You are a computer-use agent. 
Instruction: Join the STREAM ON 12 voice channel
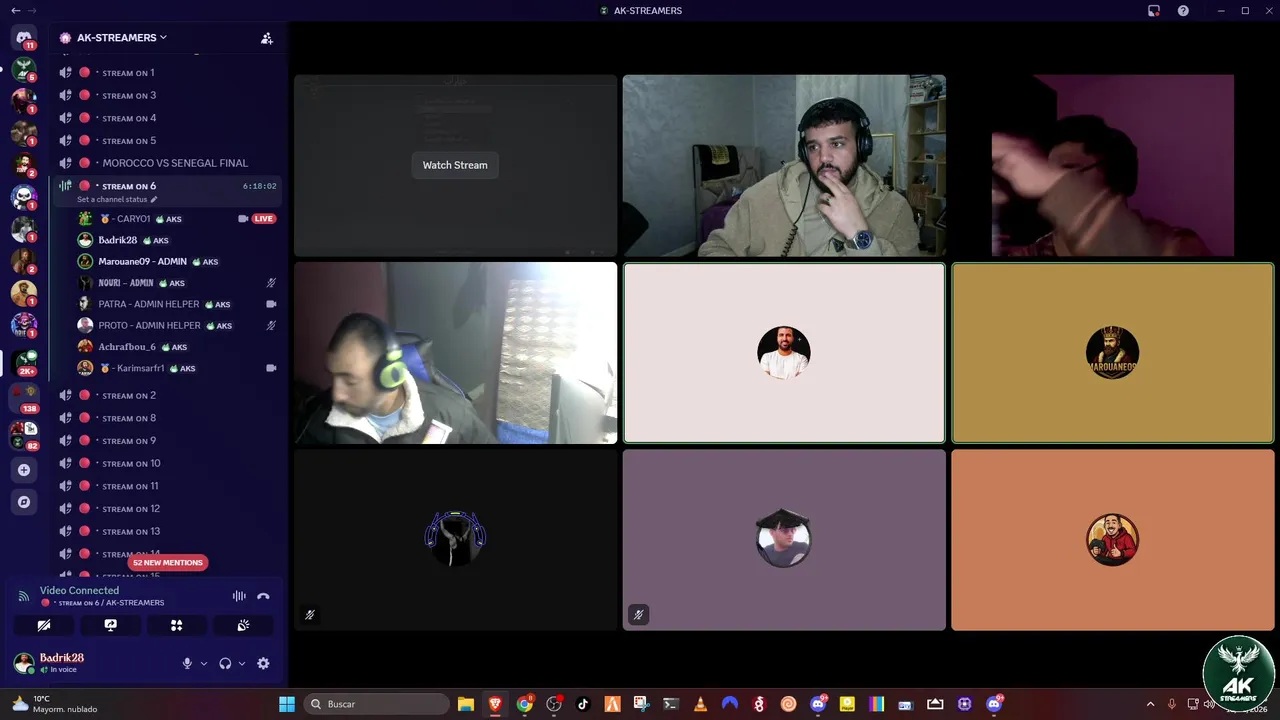[x=167, y=508]
